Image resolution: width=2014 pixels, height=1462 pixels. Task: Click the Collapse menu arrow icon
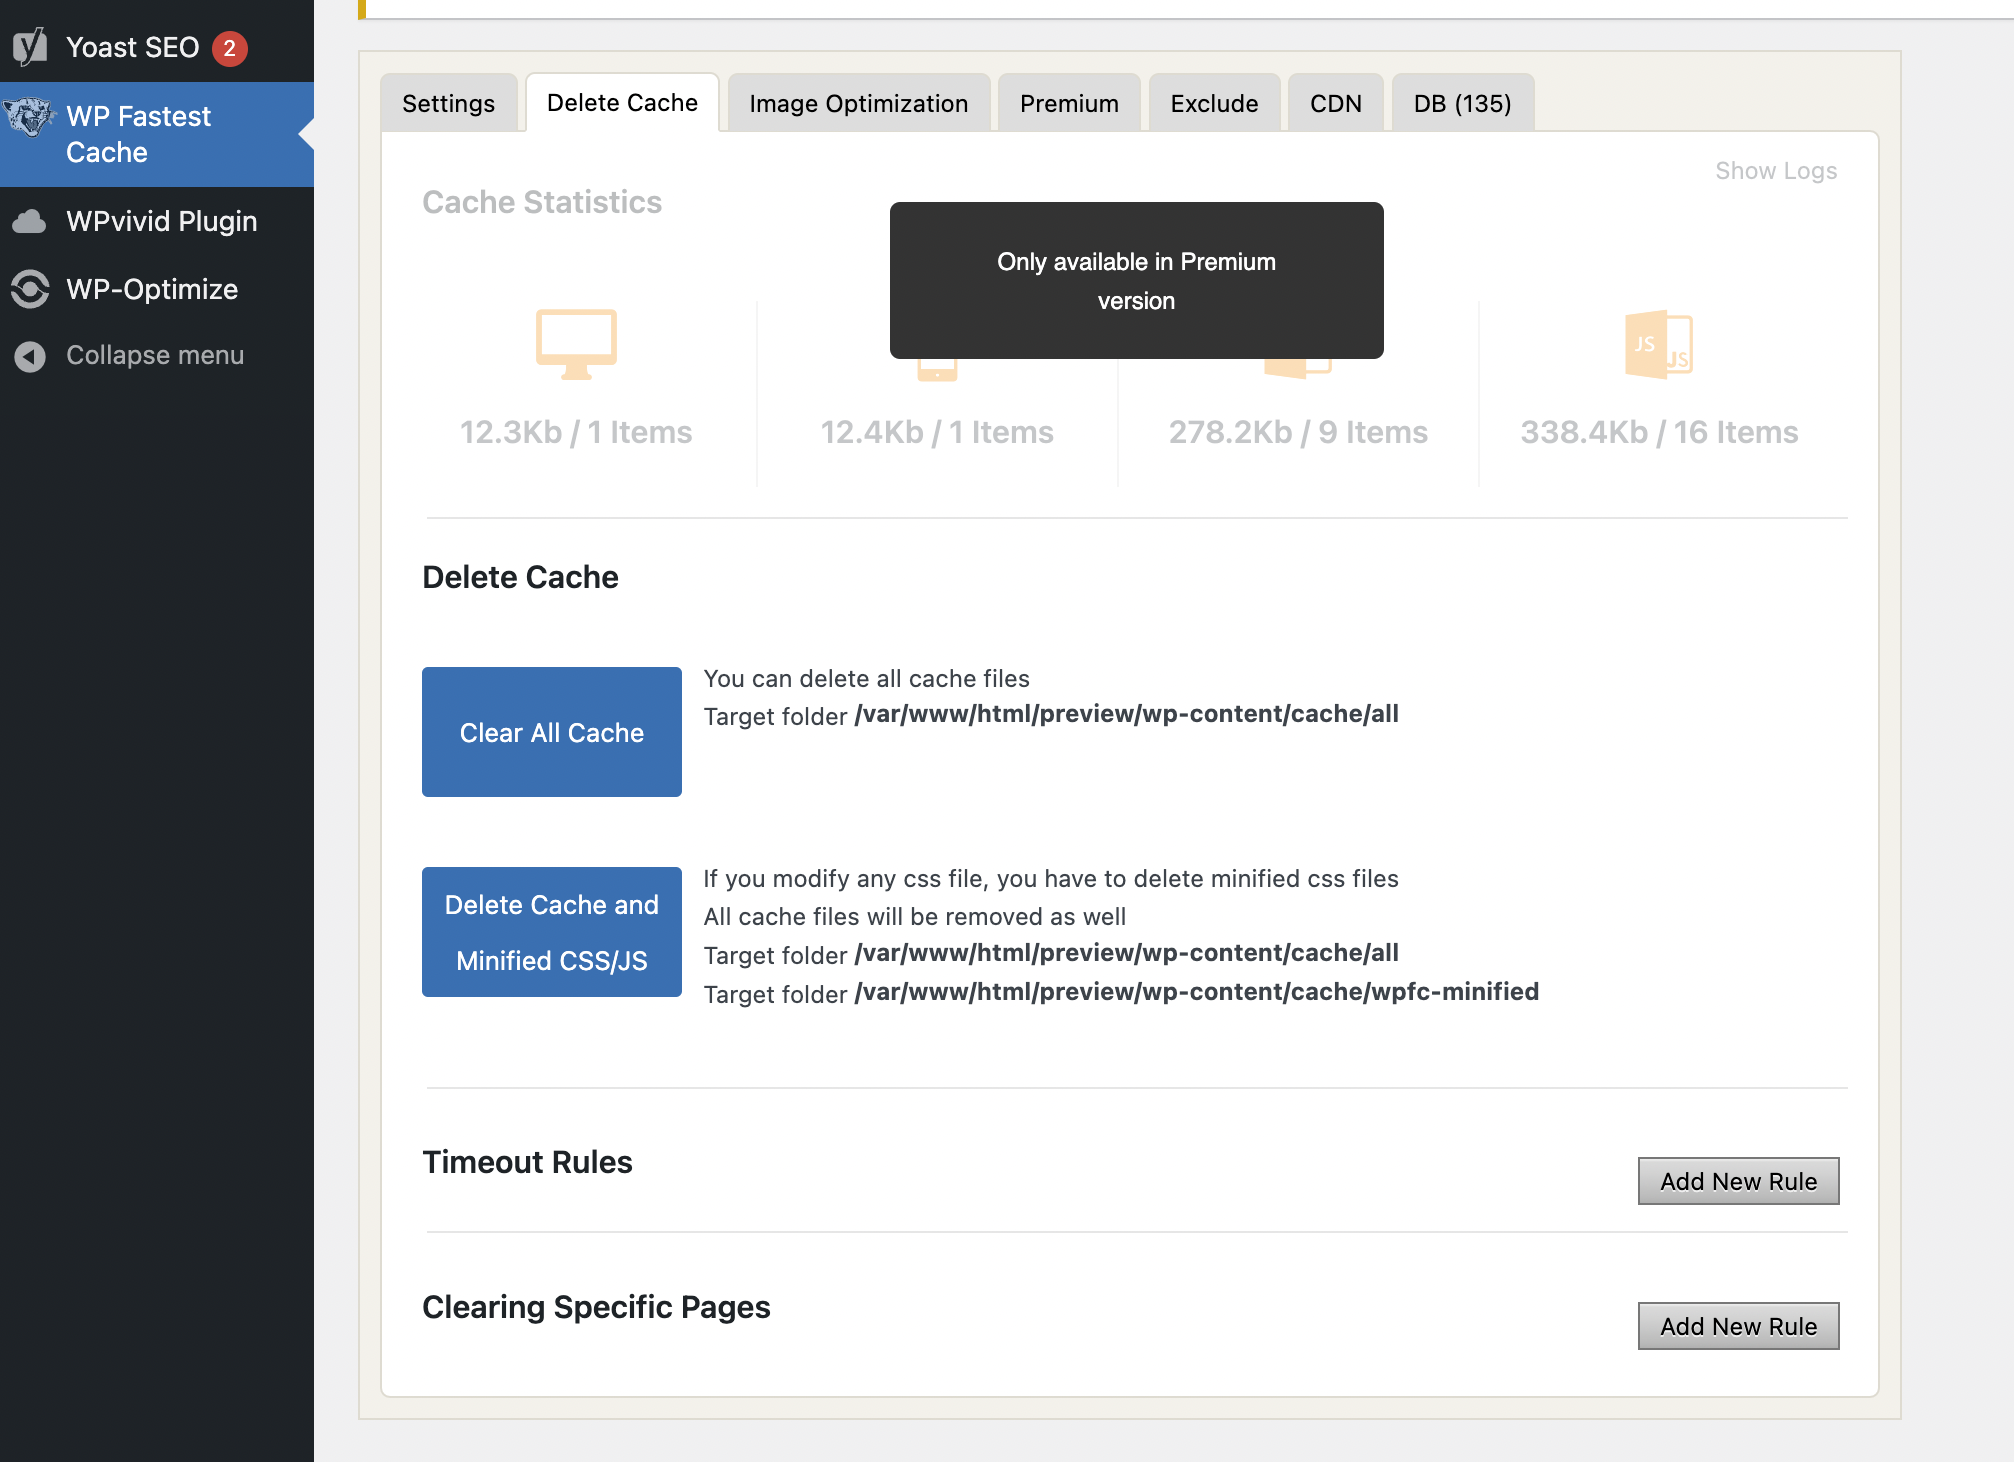[30, 356]
